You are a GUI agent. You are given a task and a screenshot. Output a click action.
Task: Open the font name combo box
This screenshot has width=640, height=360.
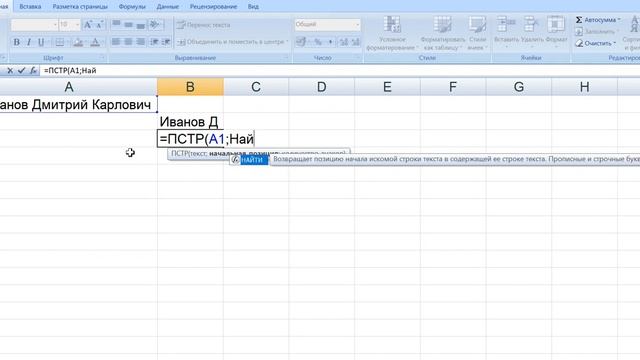34,25
